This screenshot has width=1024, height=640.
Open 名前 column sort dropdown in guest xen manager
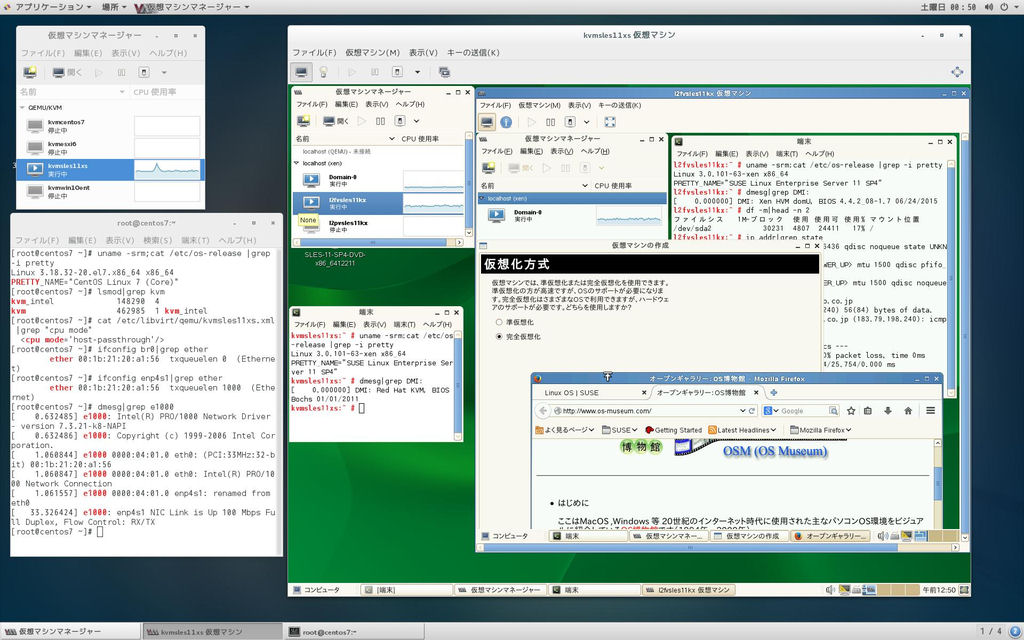[x=392, y=139]
